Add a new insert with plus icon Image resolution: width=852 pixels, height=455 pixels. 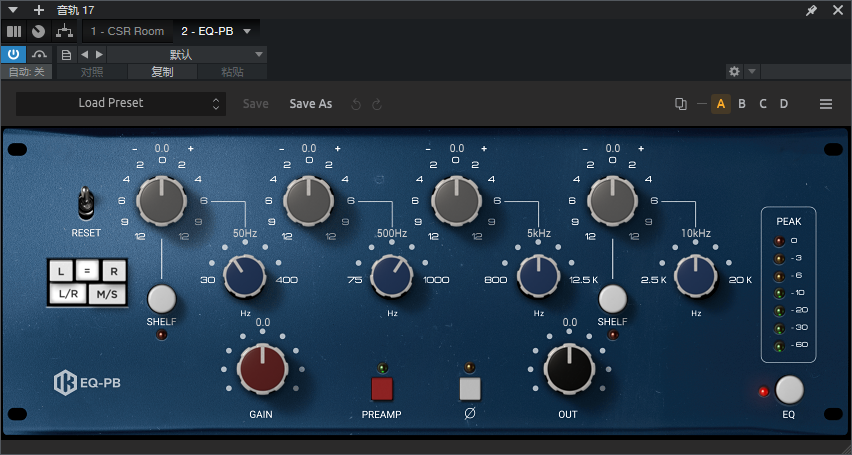click(x=39, y=10)
